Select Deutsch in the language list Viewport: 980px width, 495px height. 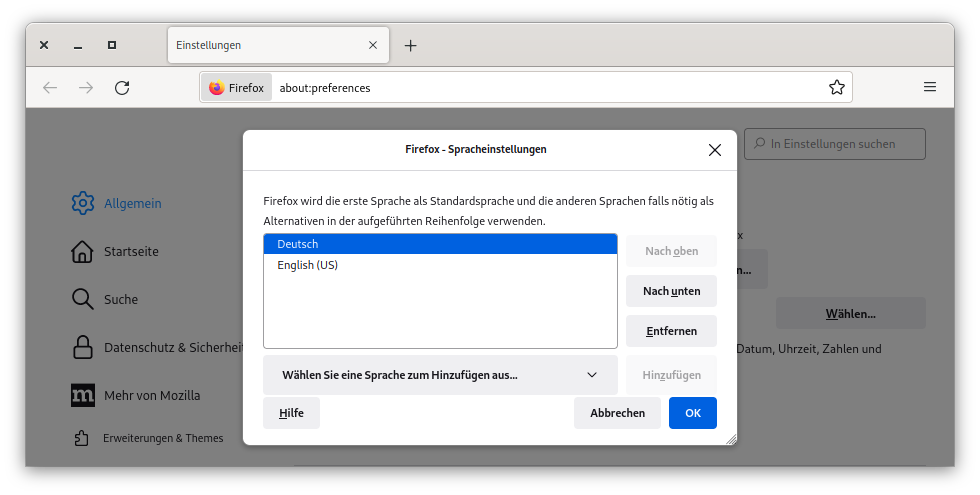coord(440,244)
